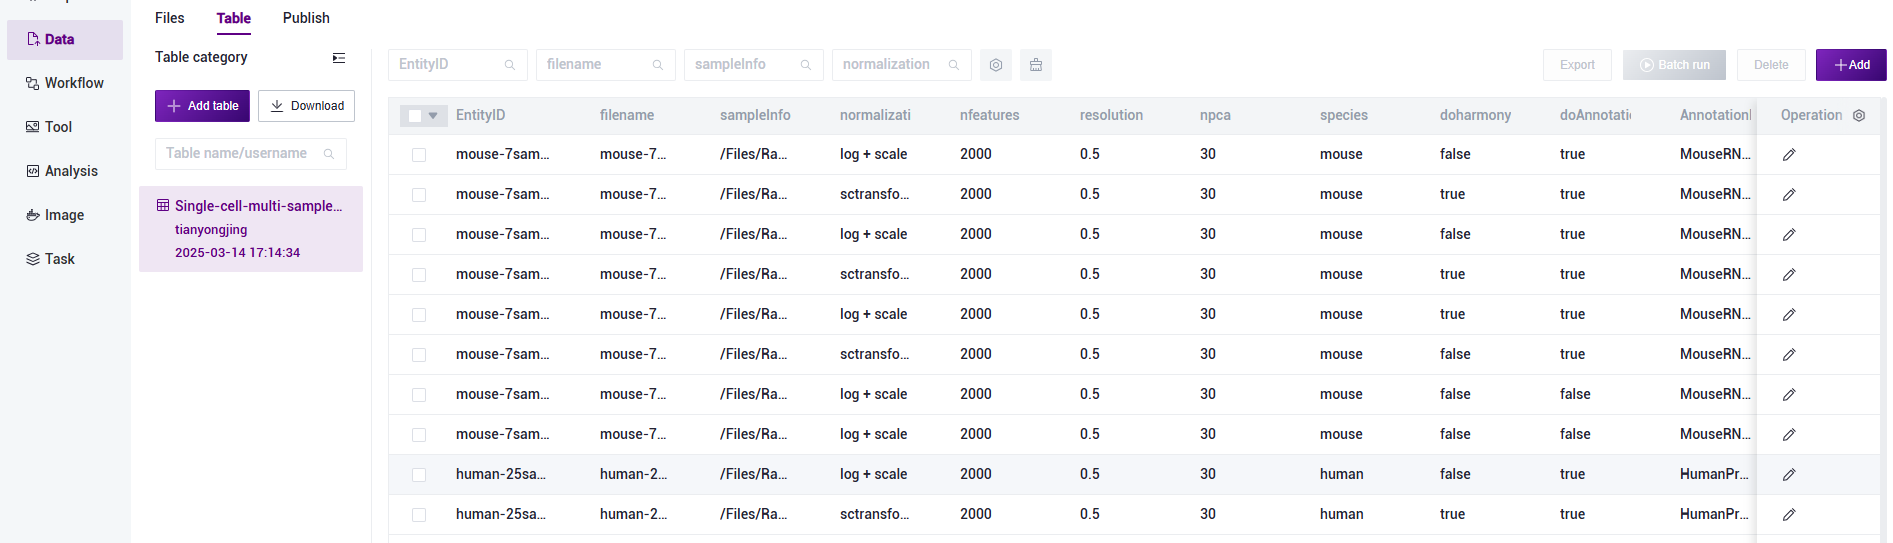
Task: Click the Add button at top right
Action: (1851, 65)
